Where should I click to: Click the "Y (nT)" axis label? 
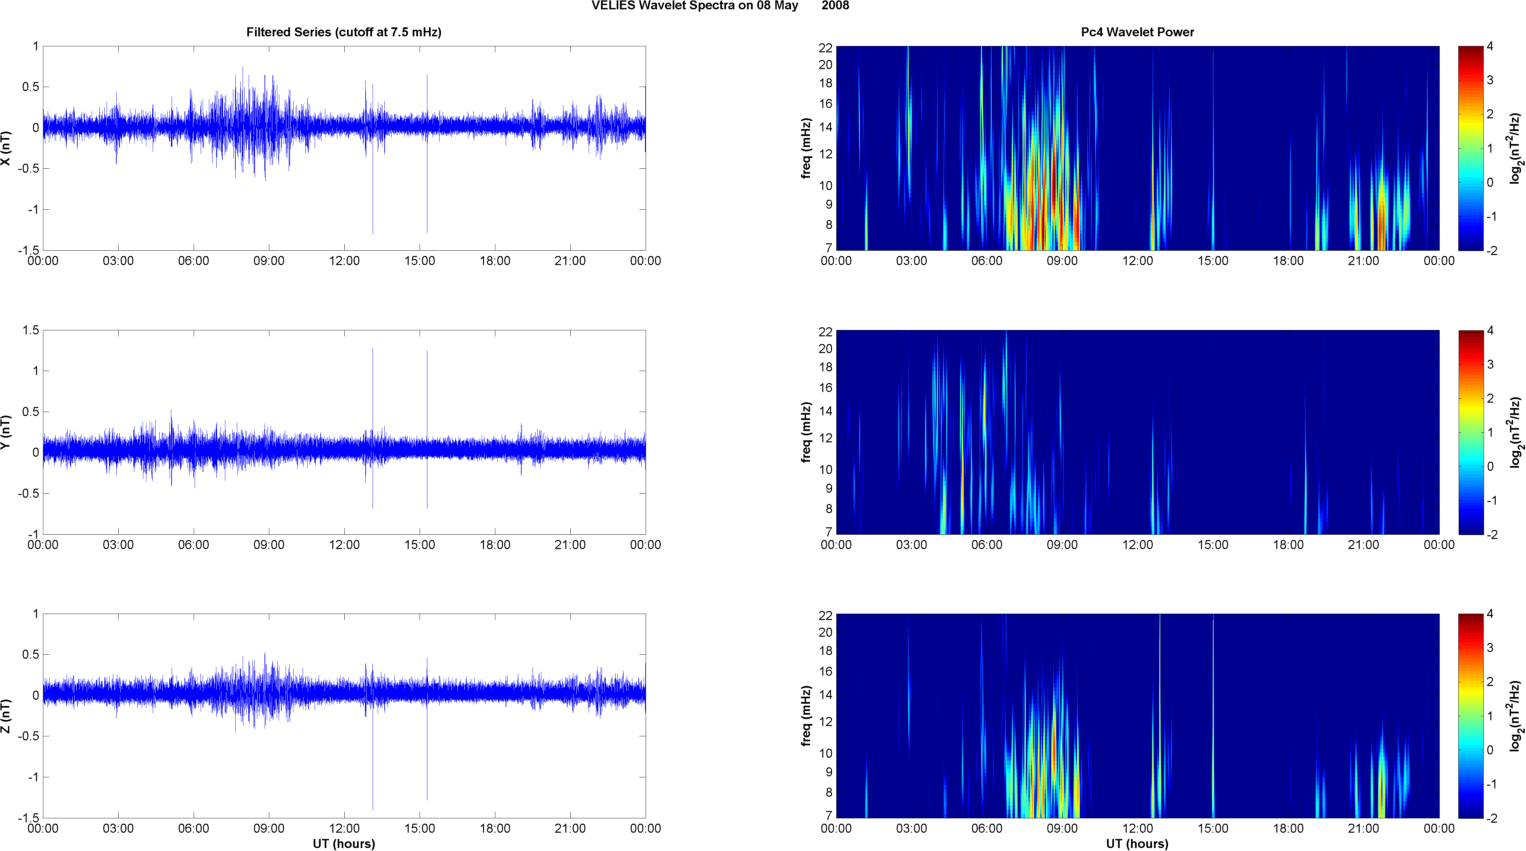7,432
